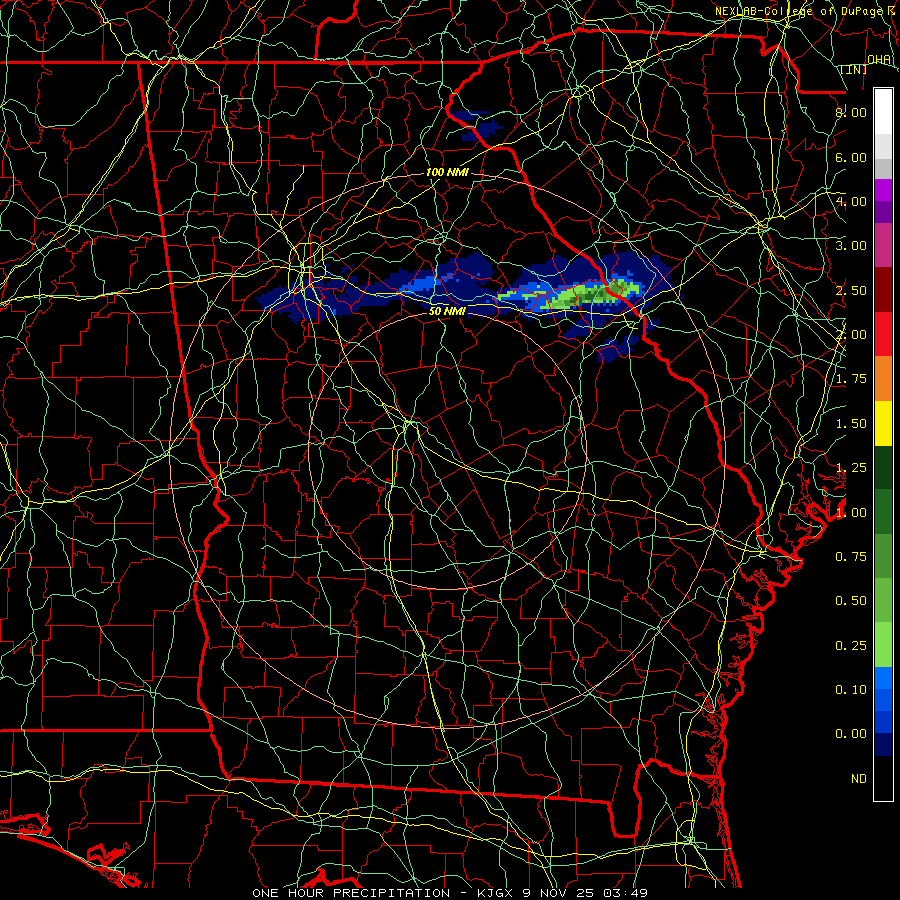This screenshot has width=900, height=900.
Task: Click the (IN) units label
Action: [854, 69]
